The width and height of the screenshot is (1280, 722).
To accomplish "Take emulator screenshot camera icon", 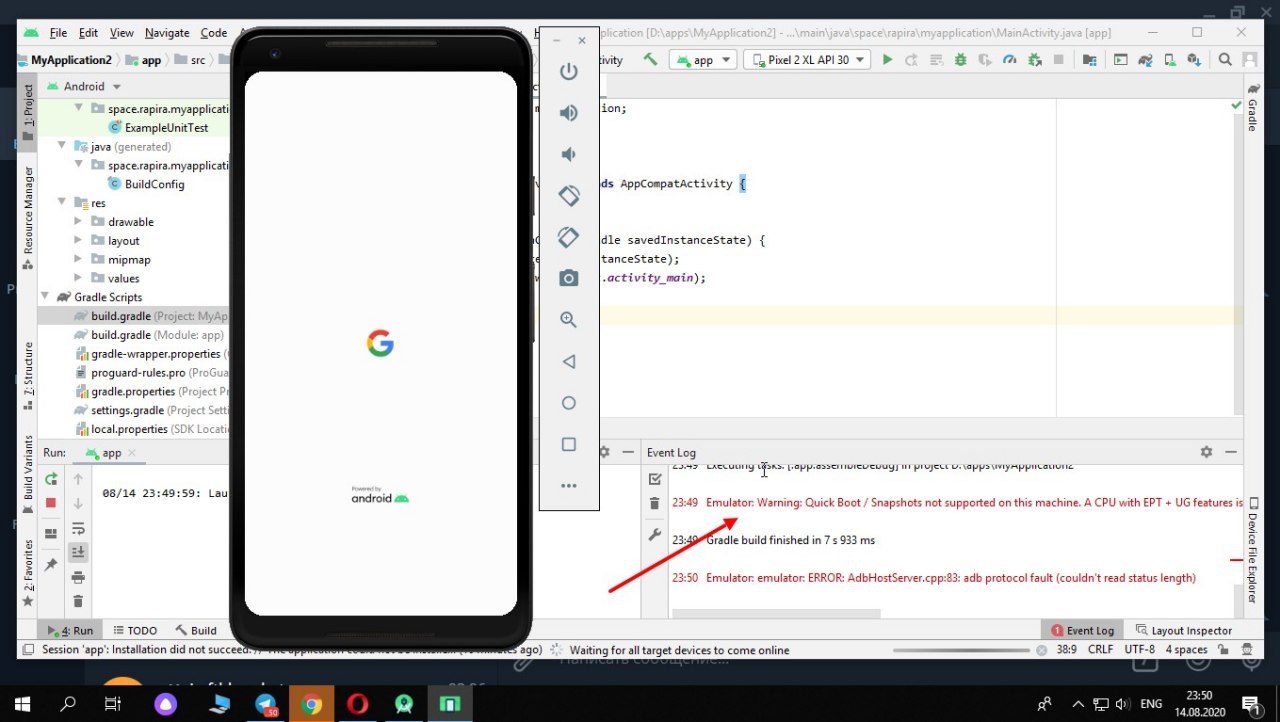I will tap(569, 278).
